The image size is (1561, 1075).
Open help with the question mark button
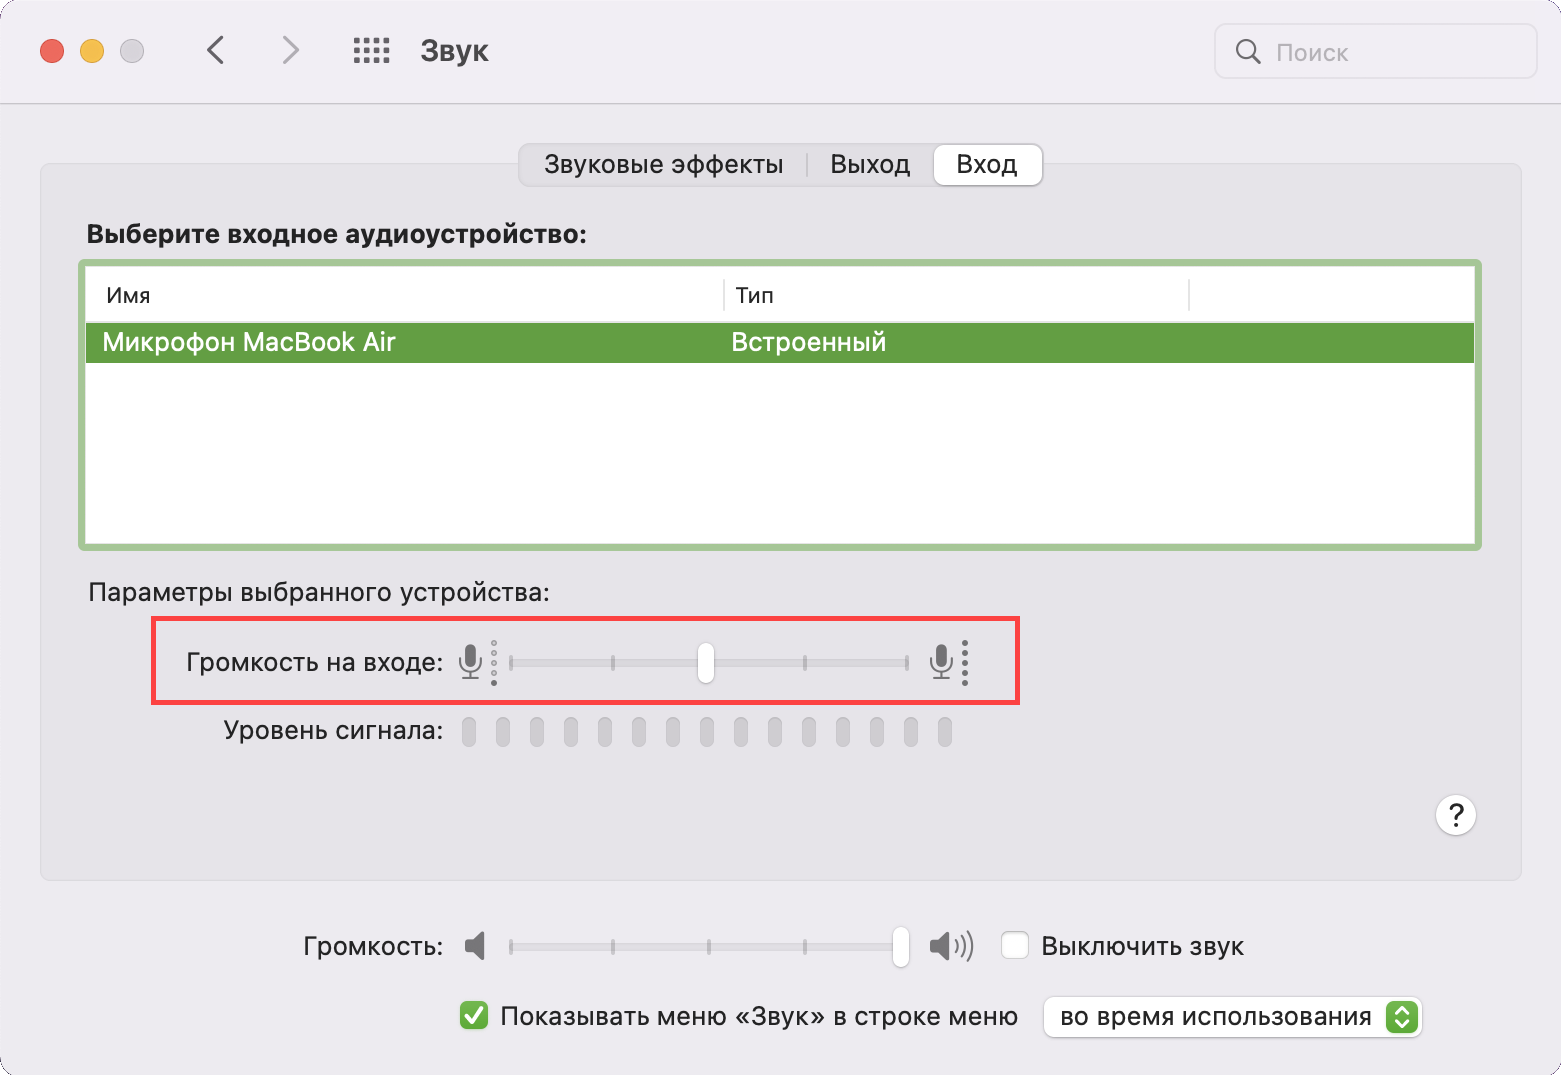click(1456, 815)
